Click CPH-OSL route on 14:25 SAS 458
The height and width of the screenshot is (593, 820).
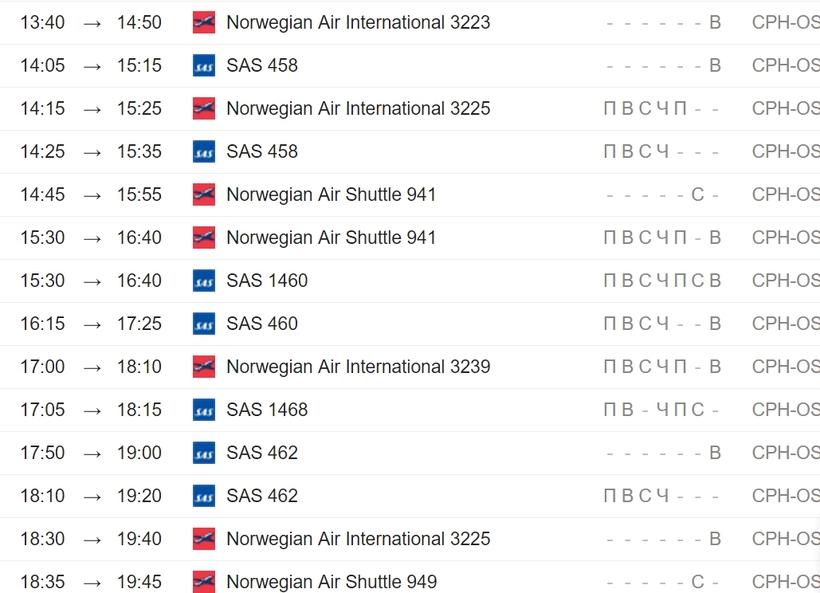(785, 152)
